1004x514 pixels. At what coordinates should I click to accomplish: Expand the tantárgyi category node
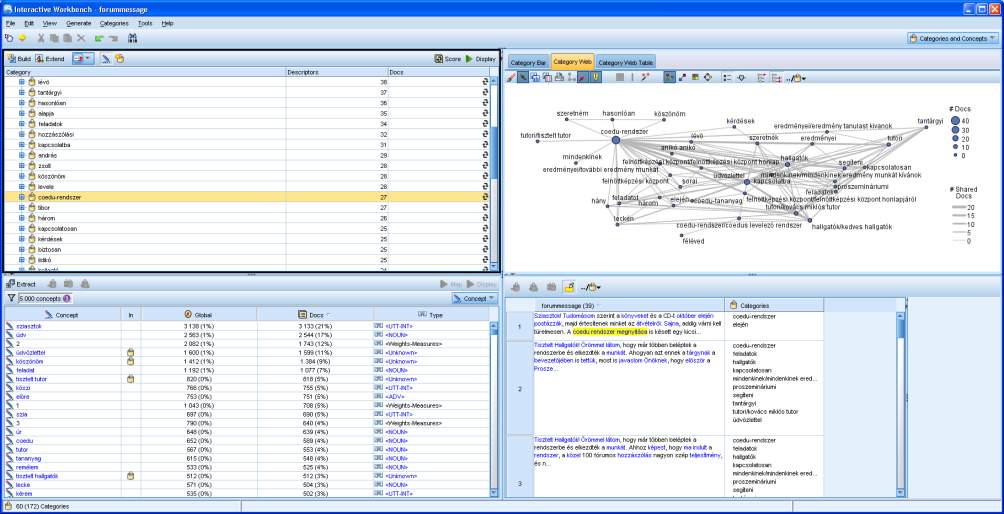pyautogui.click(x=21, y=93)
